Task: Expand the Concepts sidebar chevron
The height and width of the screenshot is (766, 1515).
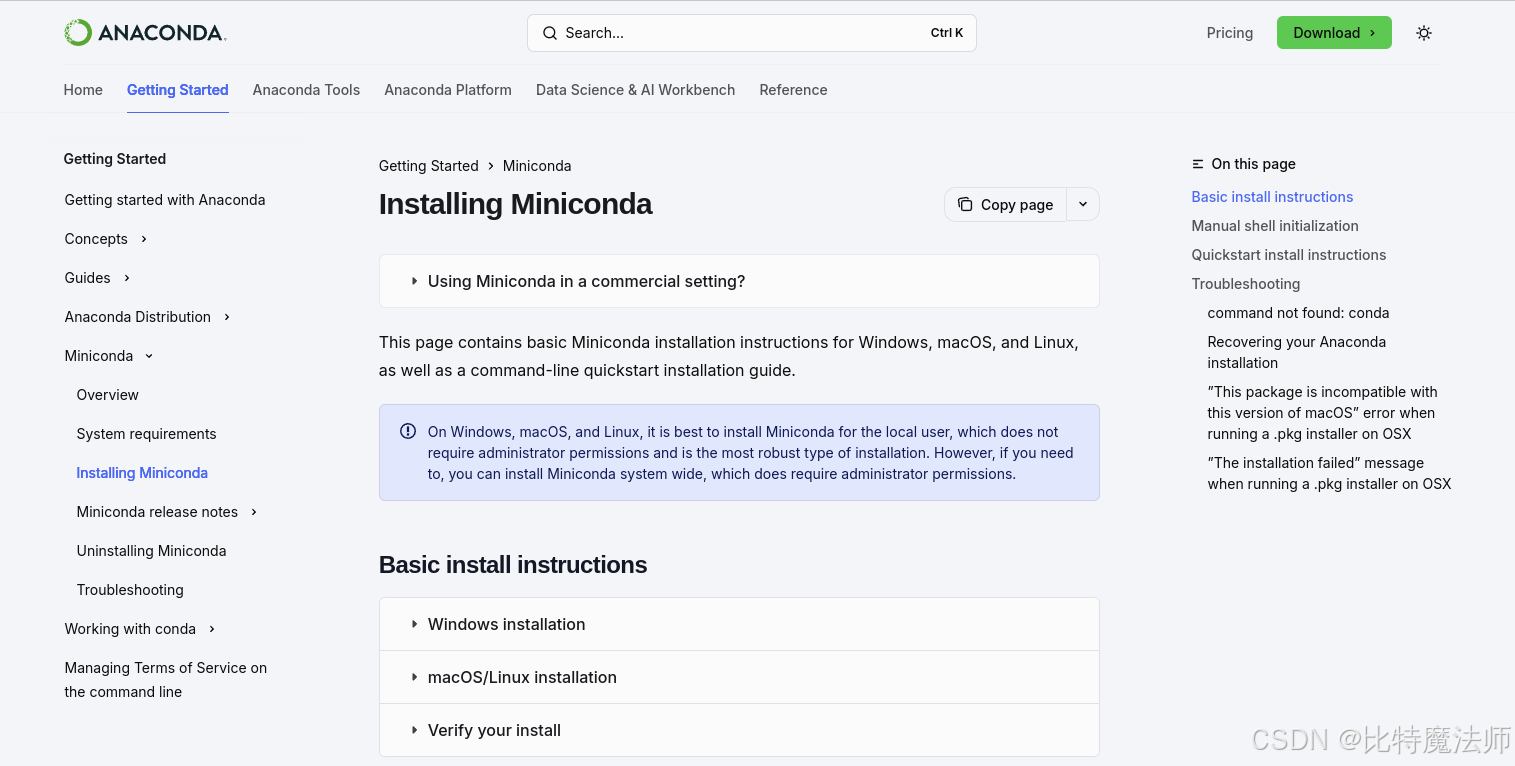Action: (144, 239)
